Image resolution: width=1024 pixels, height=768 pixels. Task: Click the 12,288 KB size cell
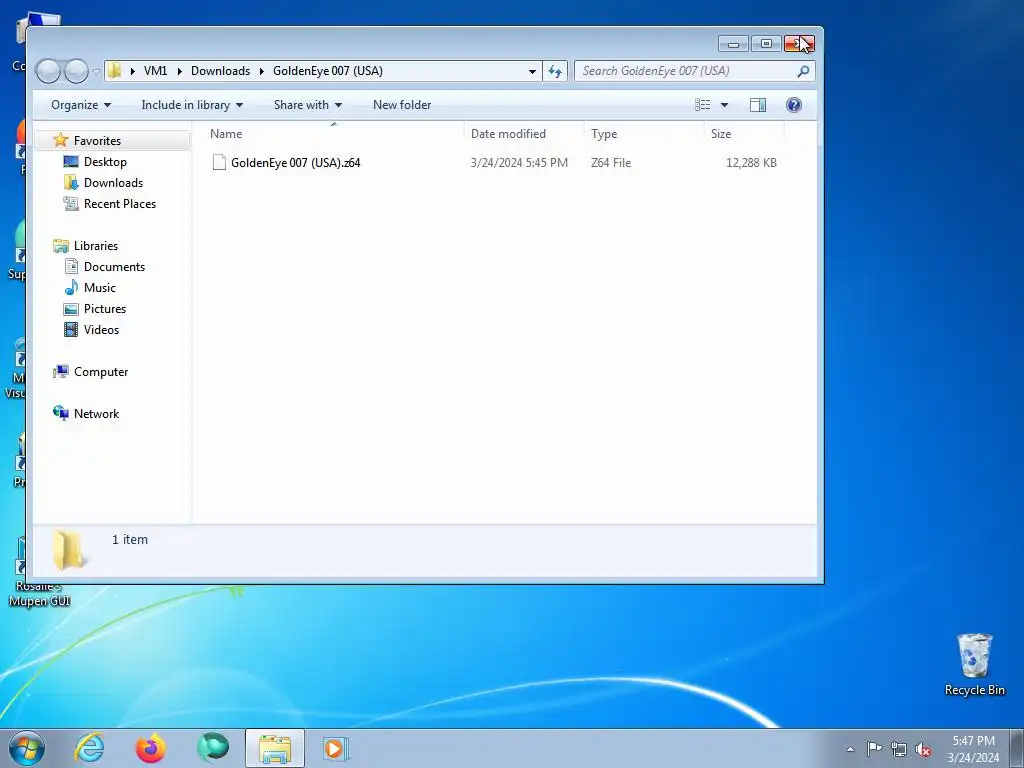751,163
